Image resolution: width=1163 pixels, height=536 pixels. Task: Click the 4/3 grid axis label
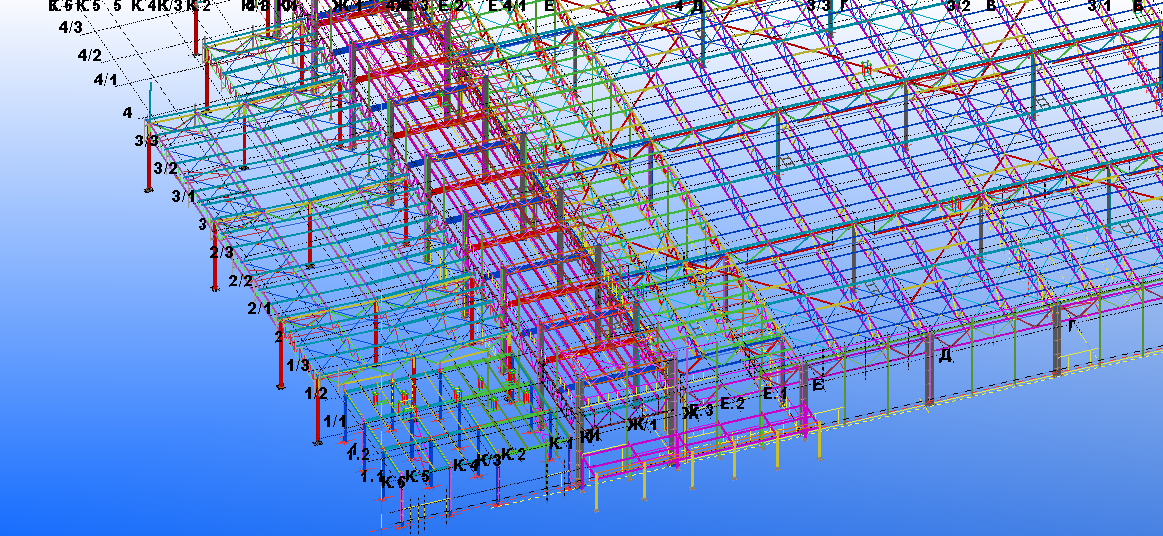point(71,27)
